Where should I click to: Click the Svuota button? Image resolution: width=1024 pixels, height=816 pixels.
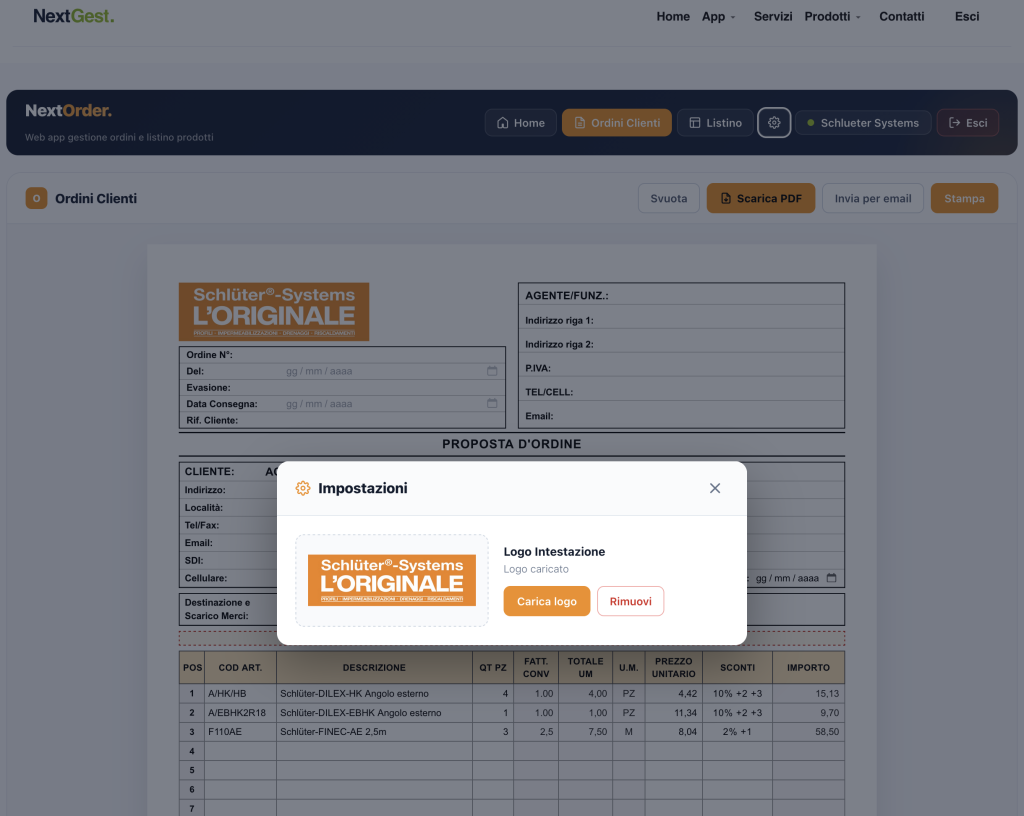[669, 198]
